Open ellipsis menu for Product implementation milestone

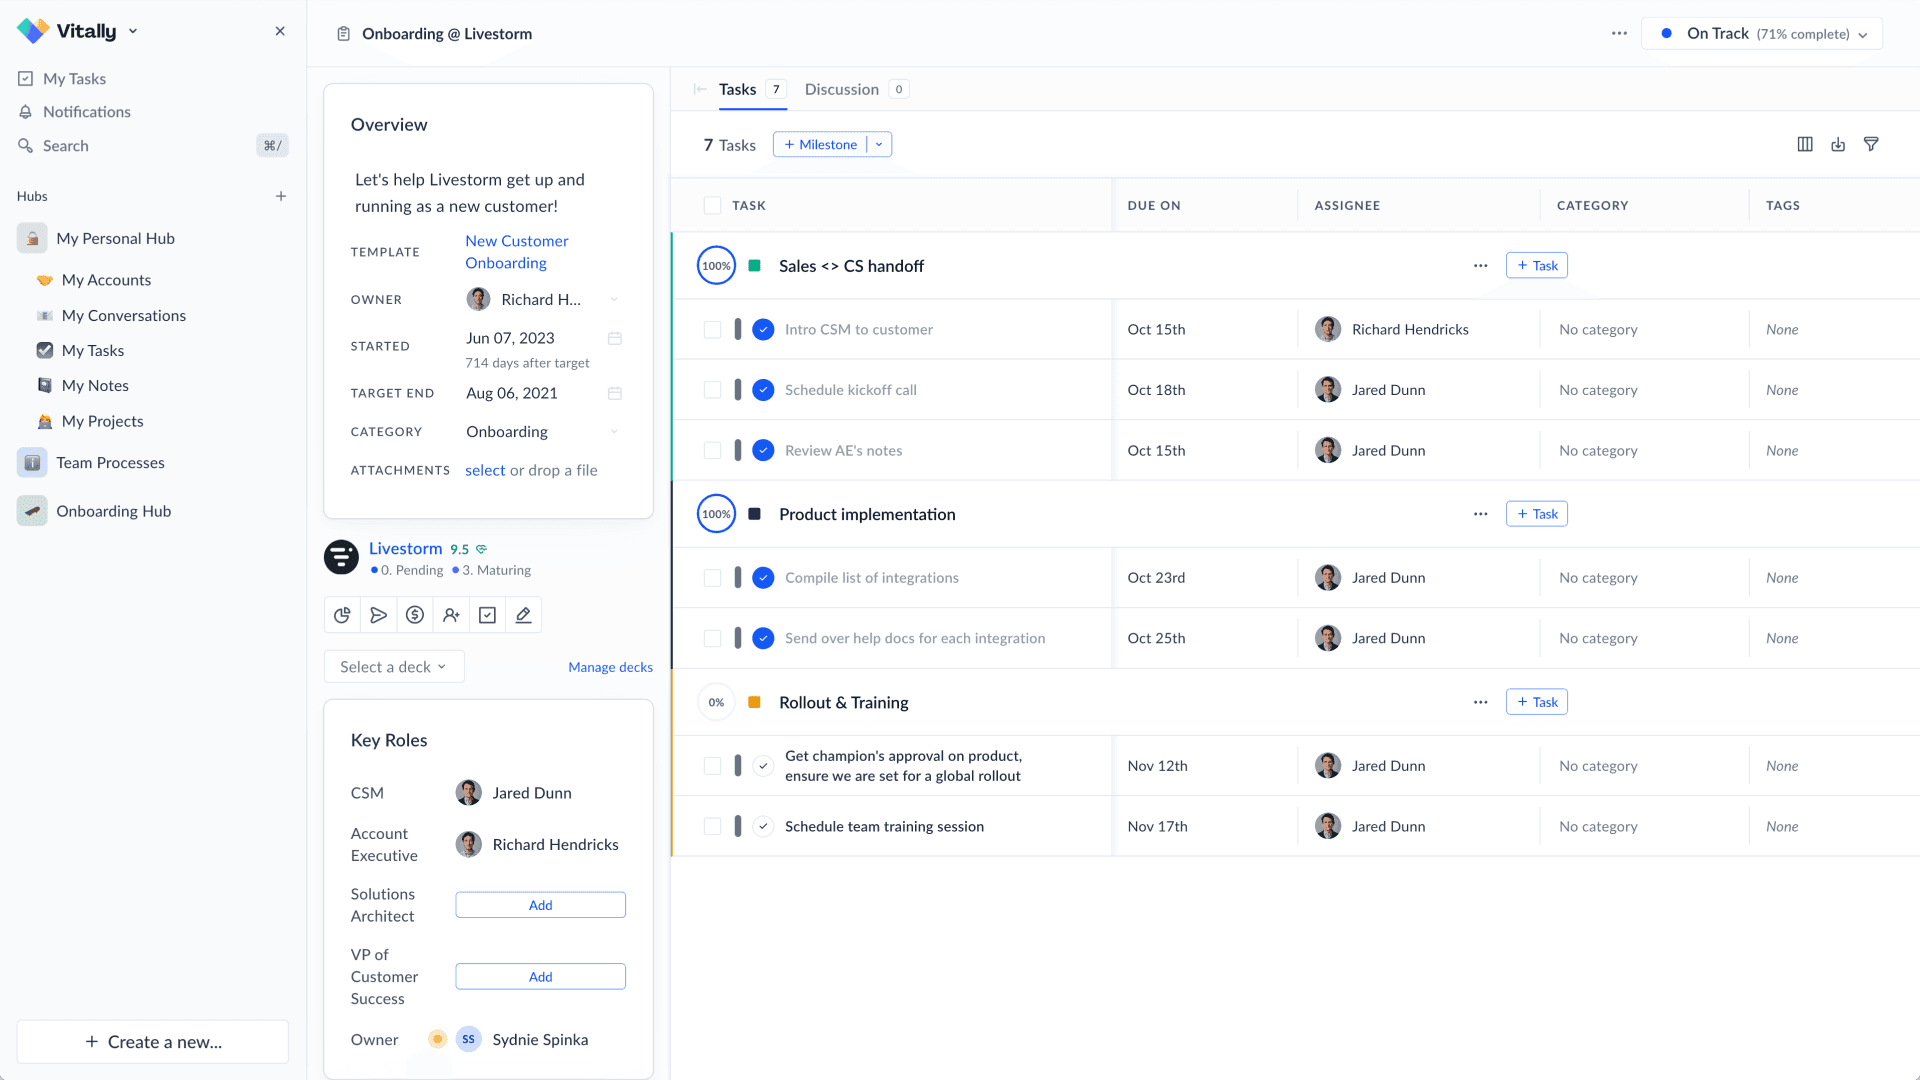coord(1480,514)
